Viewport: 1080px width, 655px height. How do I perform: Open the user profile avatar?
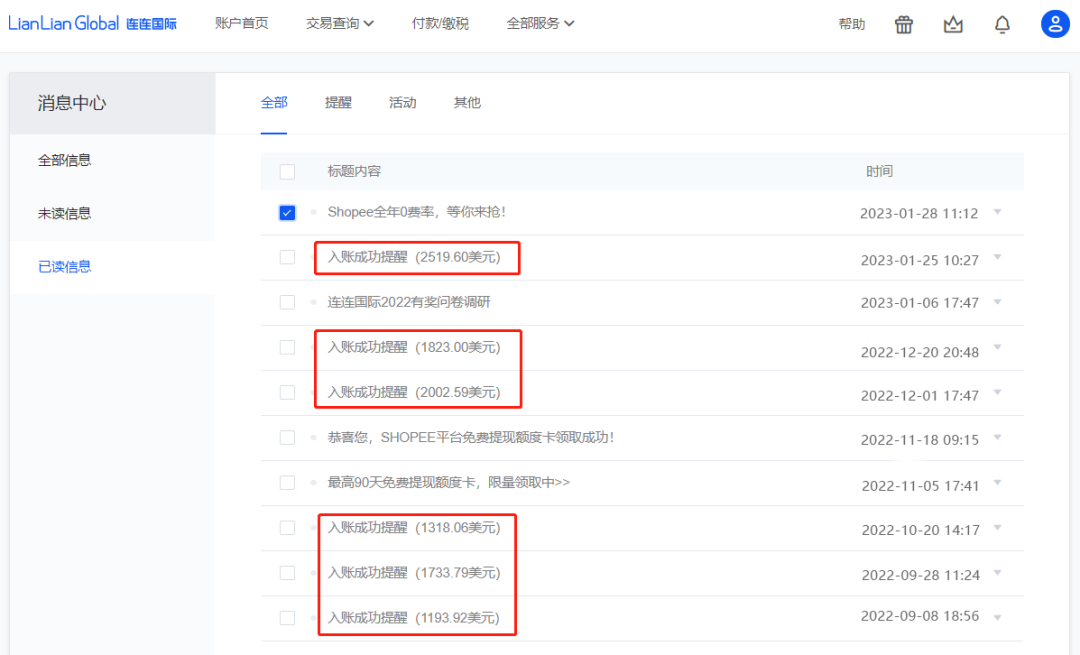point(1055,24)
